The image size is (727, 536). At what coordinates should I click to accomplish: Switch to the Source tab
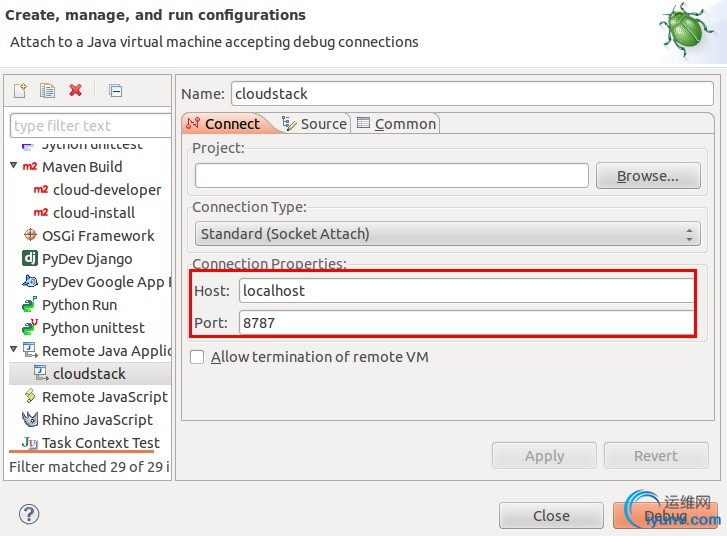tap(314, 124)
